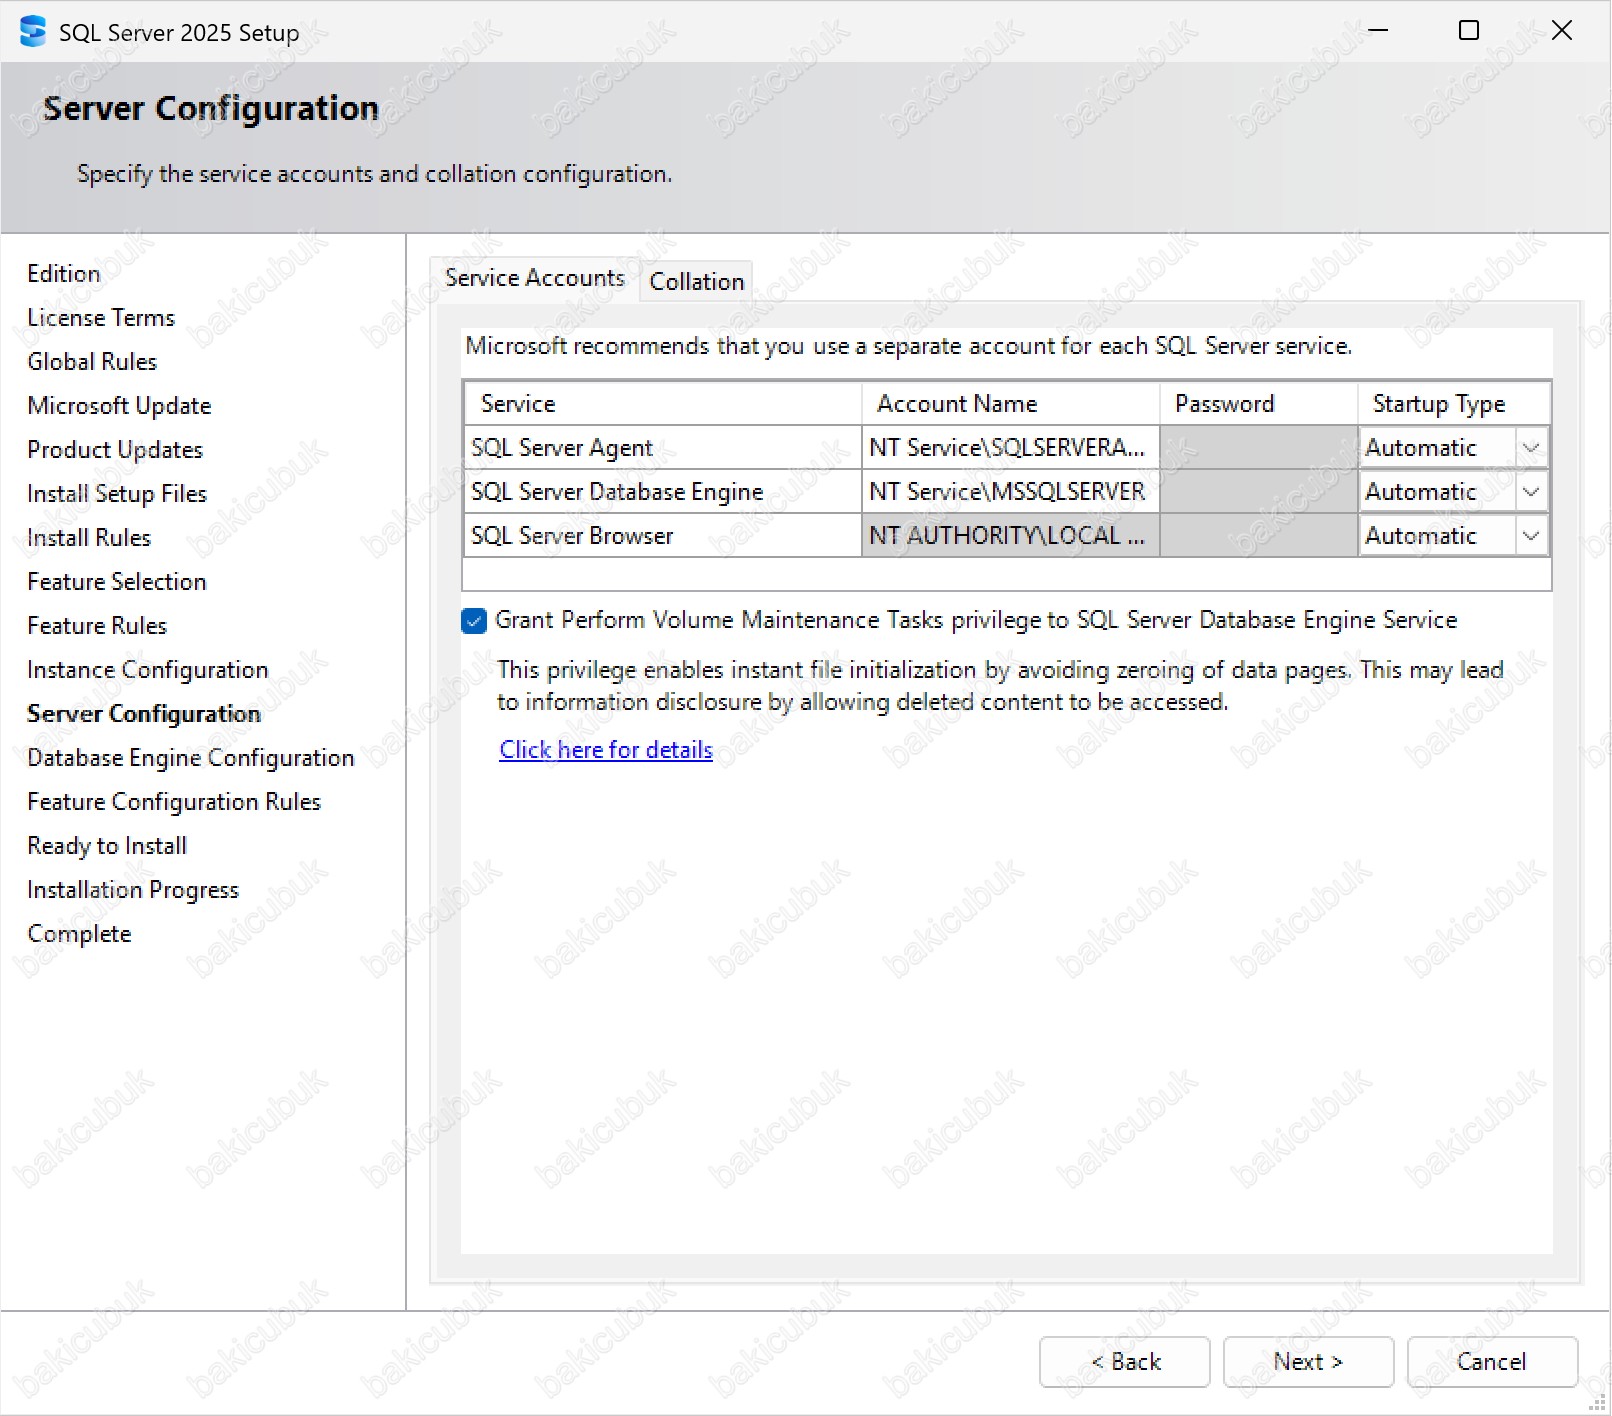The height and width of the screenshot is (1416, 1612).
Task: Edit the SQL Server Agent account name field
Action: 1008,448
